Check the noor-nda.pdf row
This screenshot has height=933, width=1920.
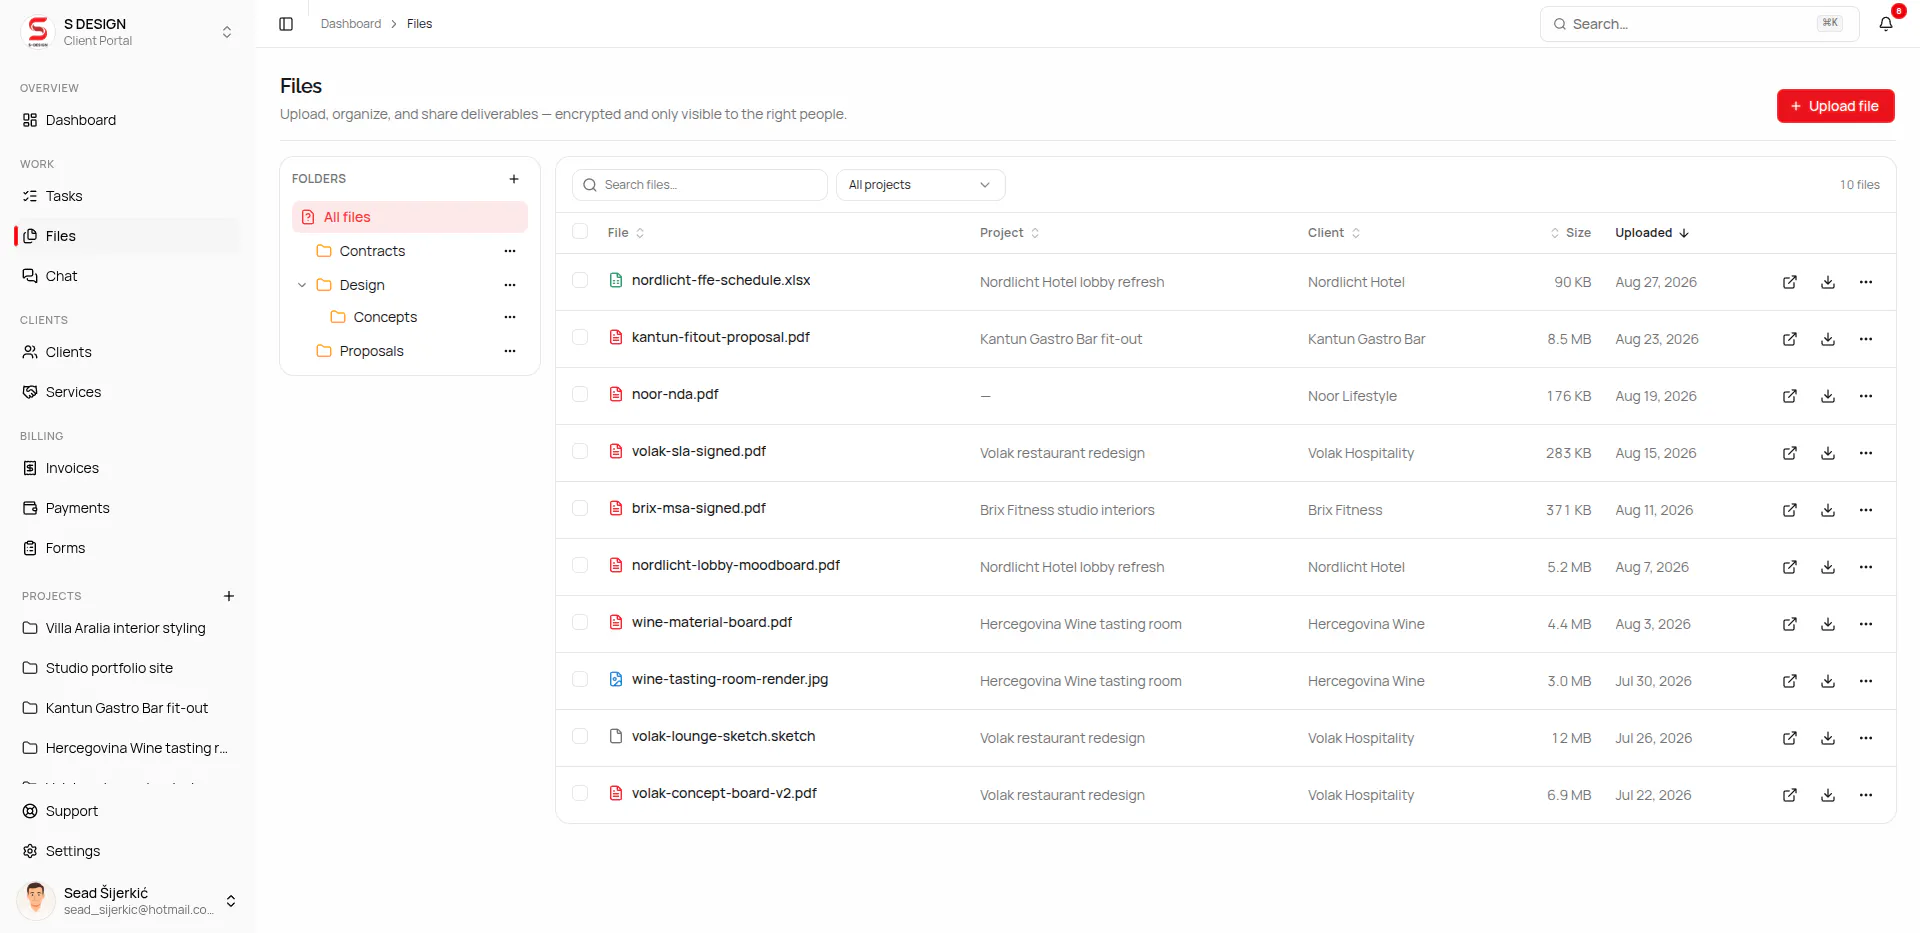tap(580, 394)
